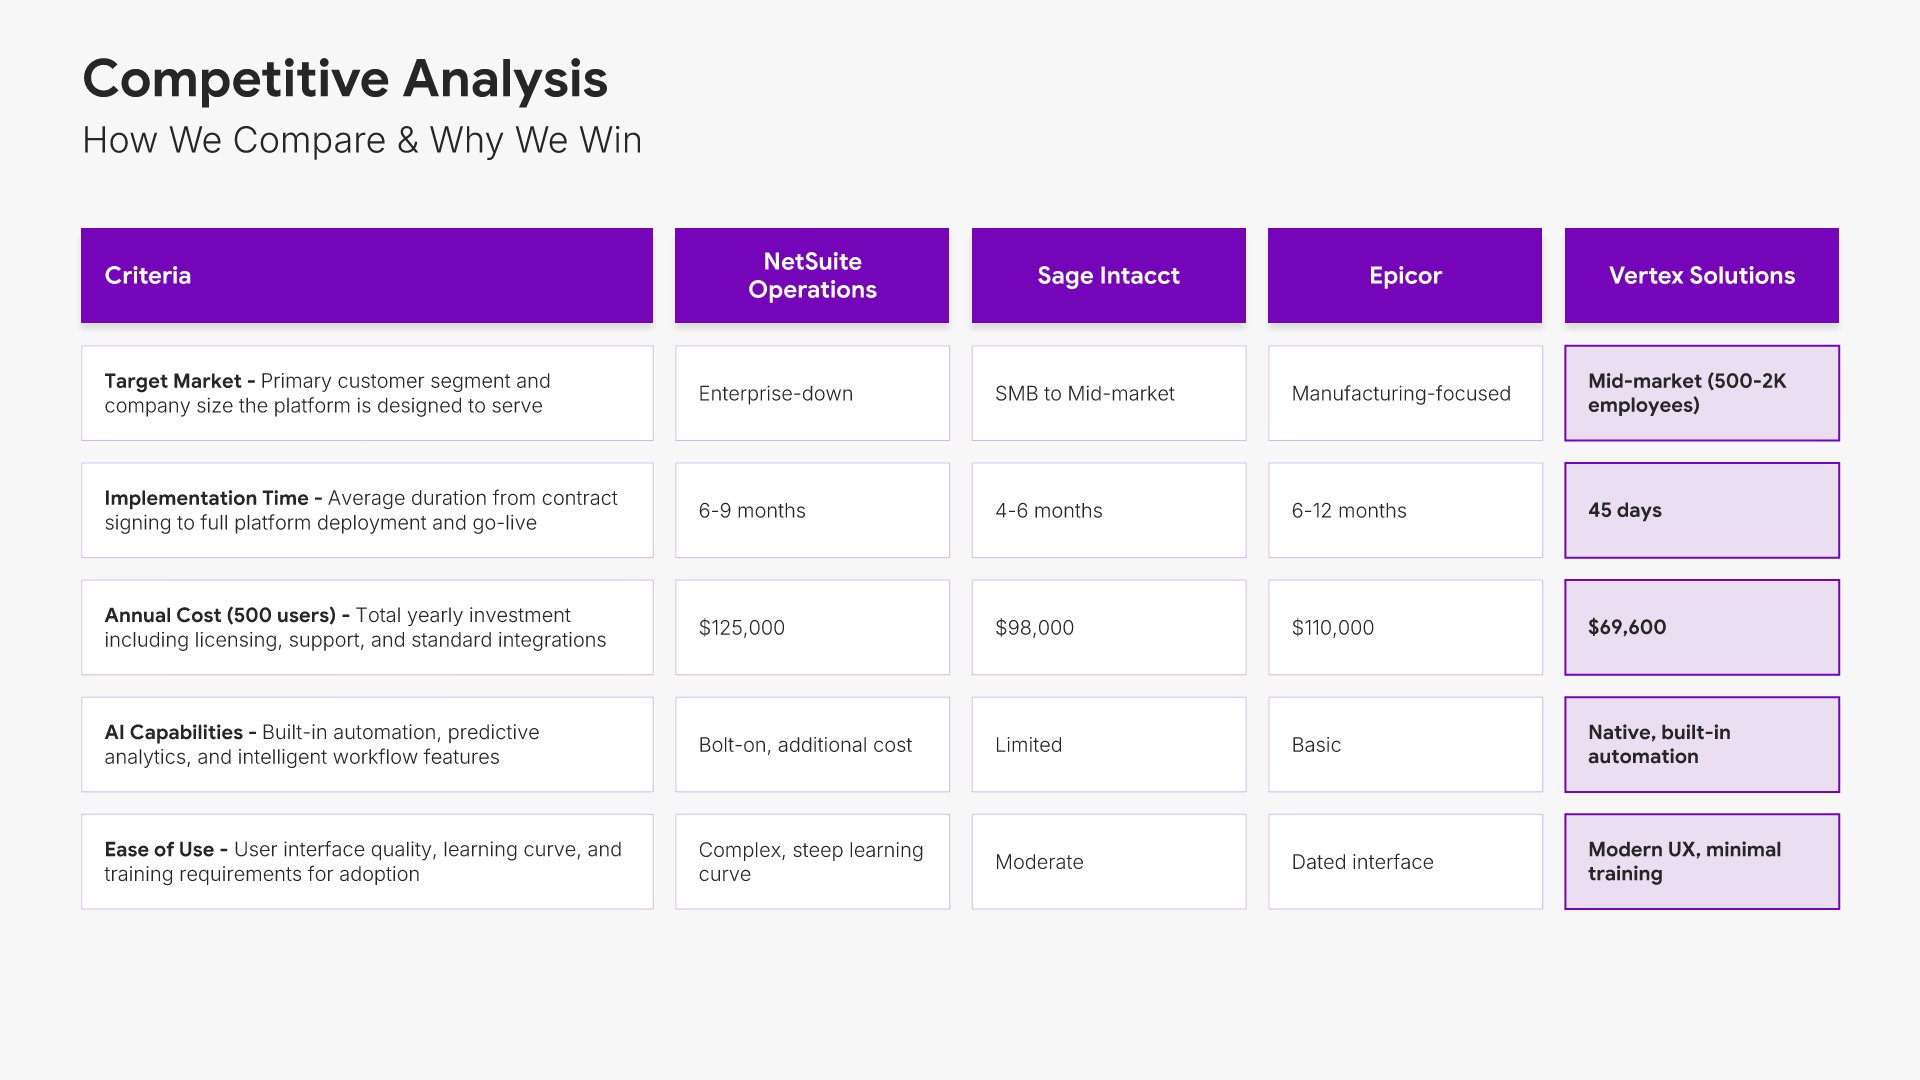Image resolution: width=1920 pixels, height=1080 pixels.
Task: Click the Criteria header cell
Action: coord(366,275)
